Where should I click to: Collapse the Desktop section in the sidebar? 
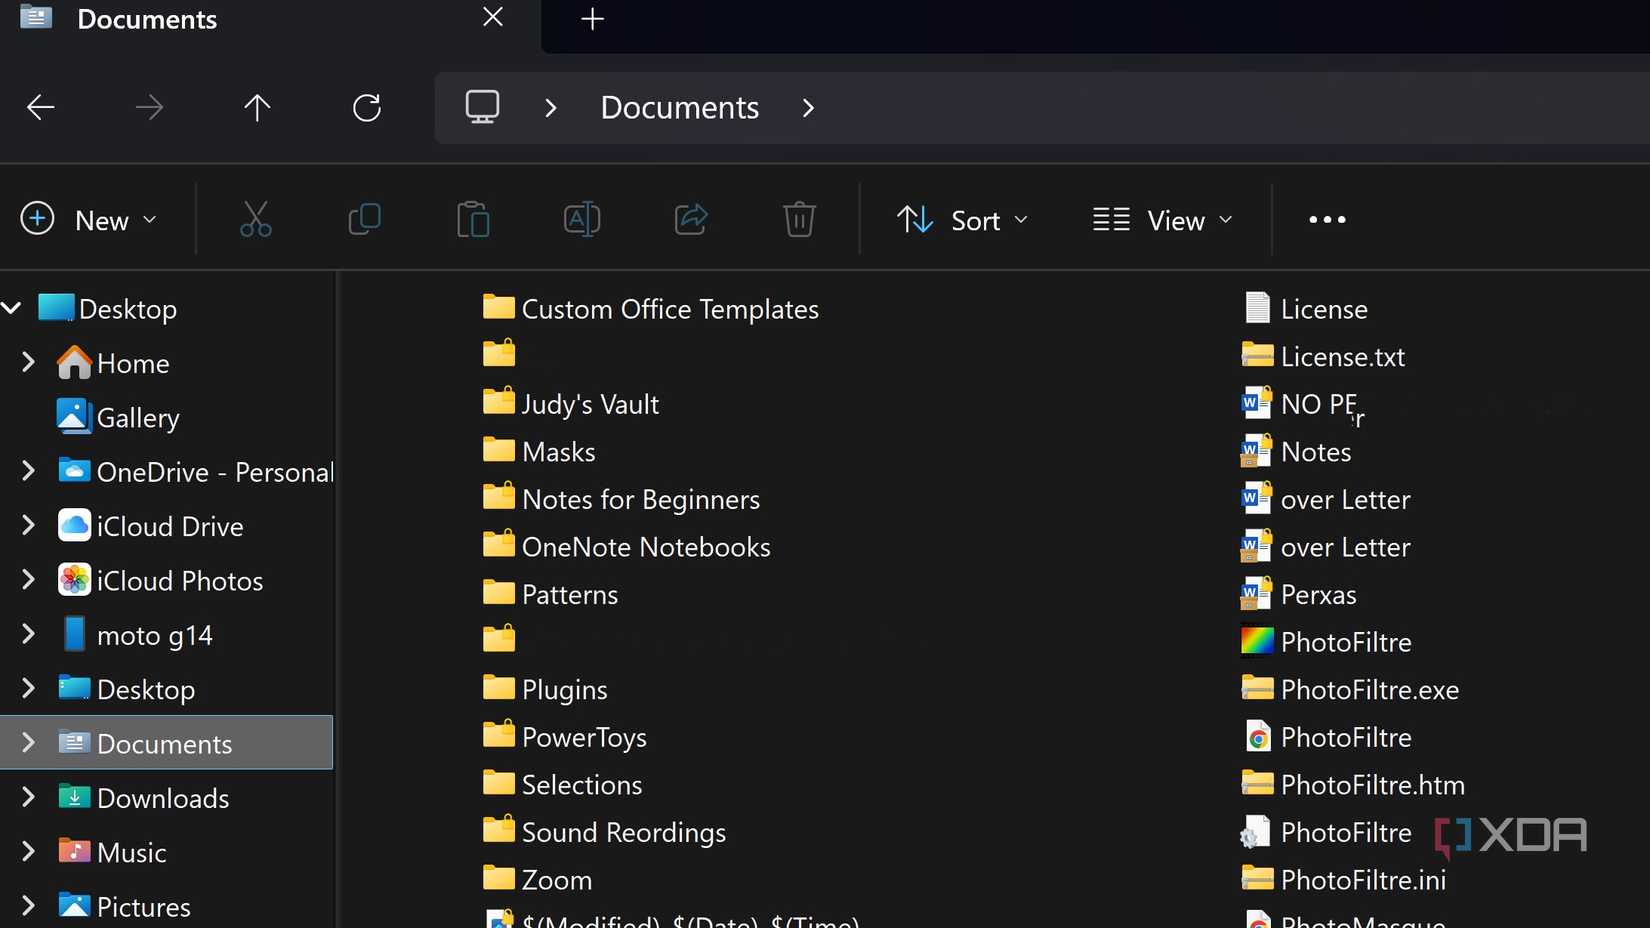pyautogui.click(x=11, y=308)
